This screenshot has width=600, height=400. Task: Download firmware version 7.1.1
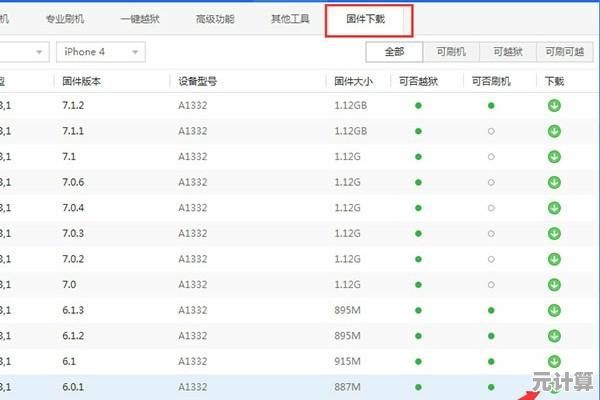click(554, 131)
